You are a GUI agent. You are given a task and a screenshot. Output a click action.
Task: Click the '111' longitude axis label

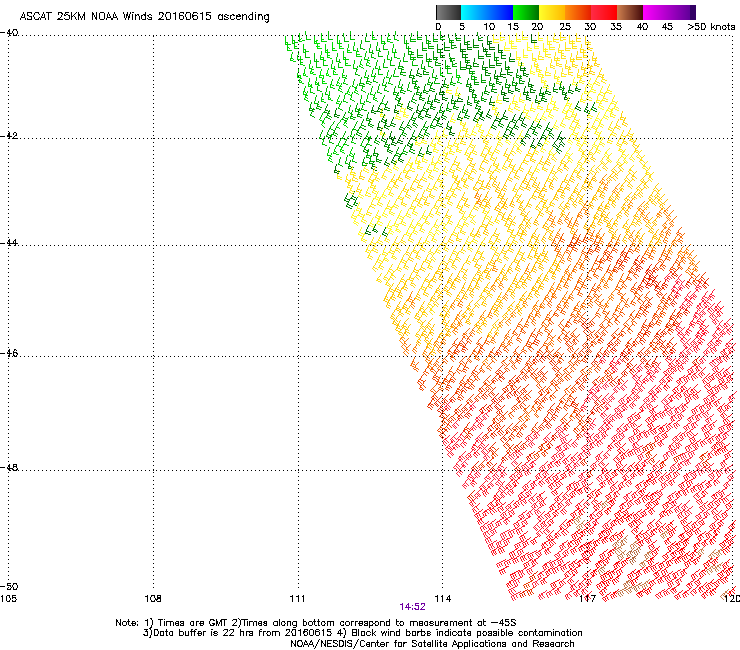[x=297, y=599]
